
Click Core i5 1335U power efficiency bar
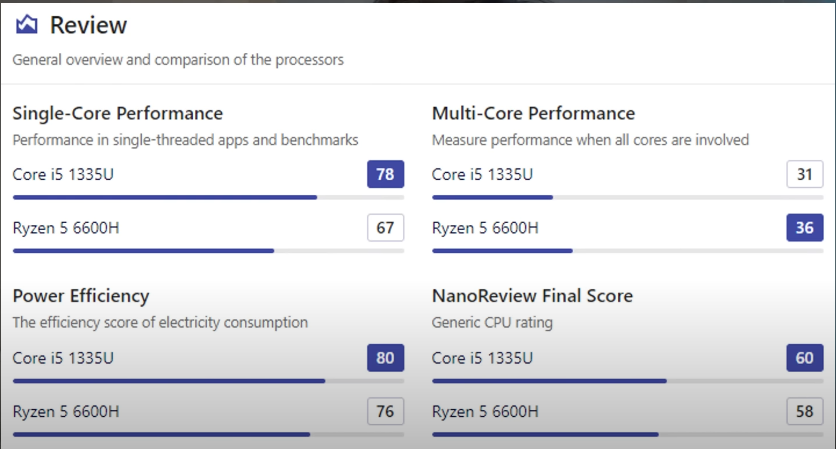(208, 381)
